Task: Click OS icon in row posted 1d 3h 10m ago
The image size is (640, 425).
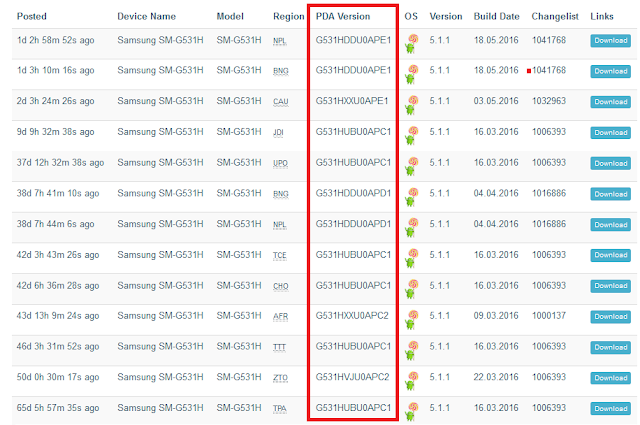Action: pos(412,74)
